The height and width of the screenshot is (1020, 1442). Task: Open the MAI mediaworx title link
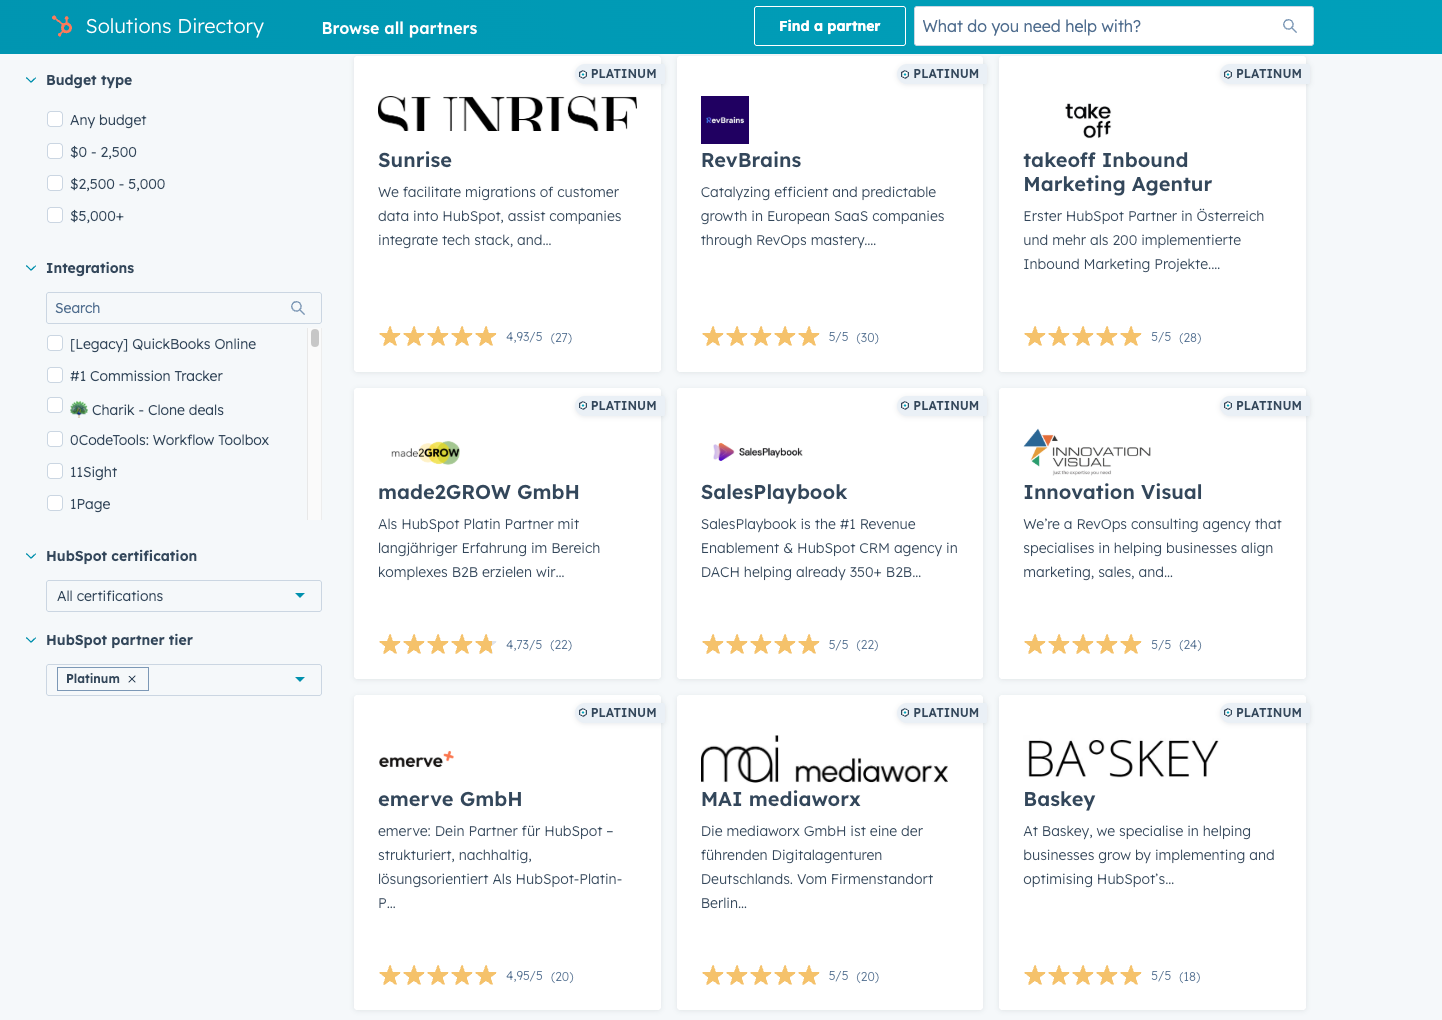coord(781,799)
